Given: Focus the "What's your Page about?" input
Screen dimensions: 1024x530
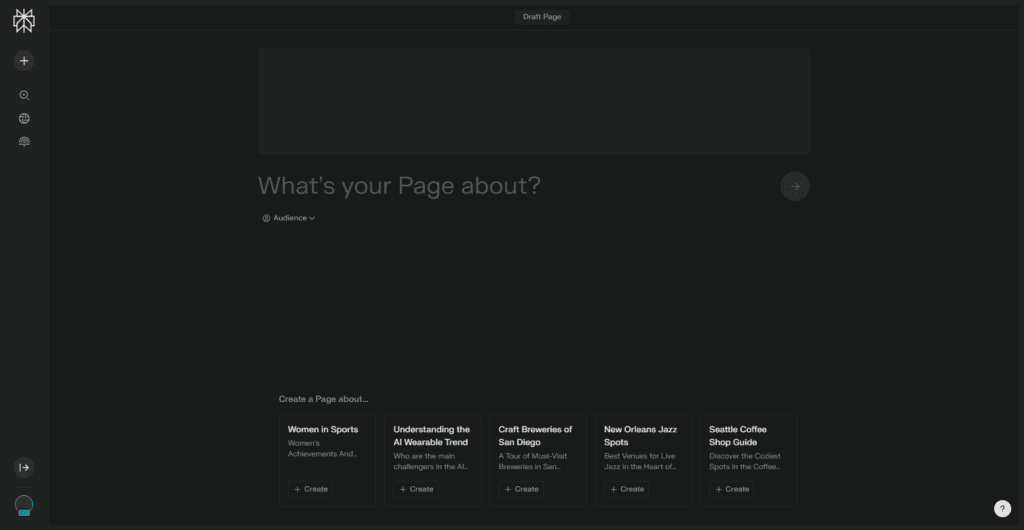Looking at the screenshot, I should tap(500, 186).
